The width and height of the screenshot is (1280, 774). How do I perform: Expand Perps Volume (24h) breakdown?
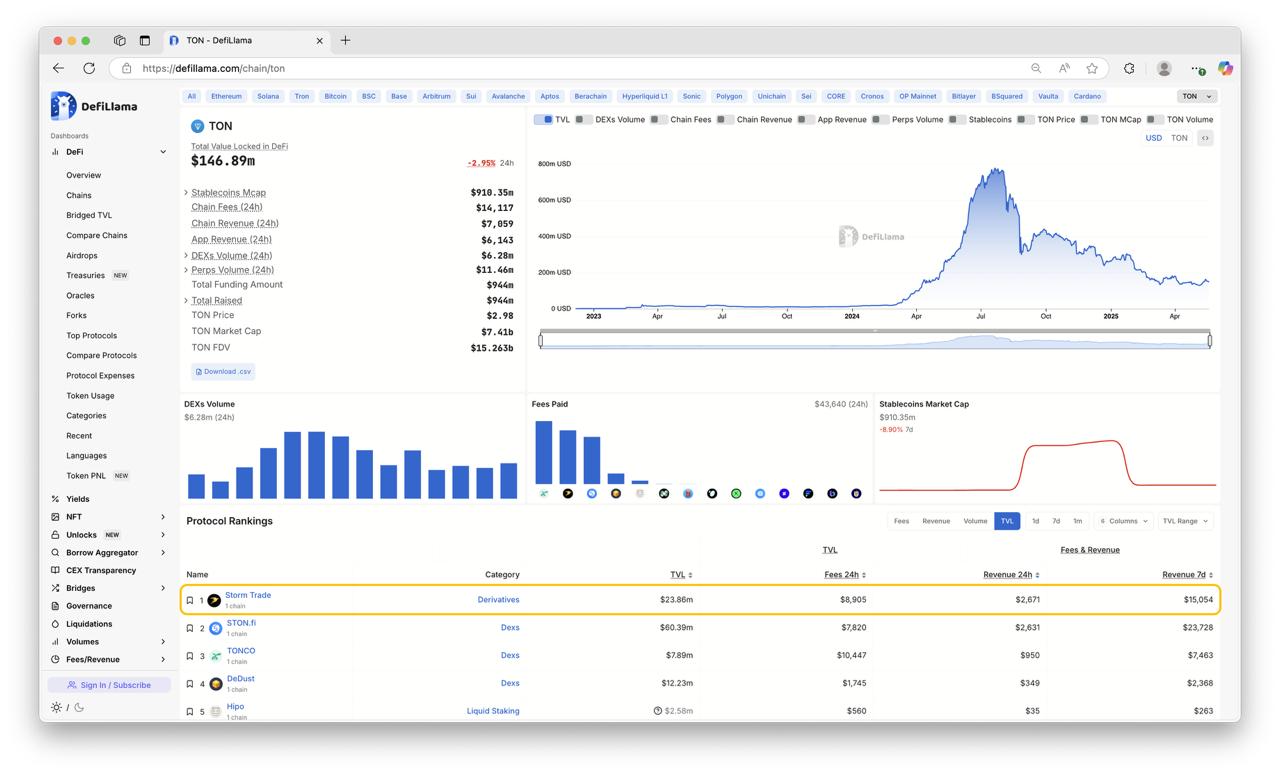tap(186, 270)
